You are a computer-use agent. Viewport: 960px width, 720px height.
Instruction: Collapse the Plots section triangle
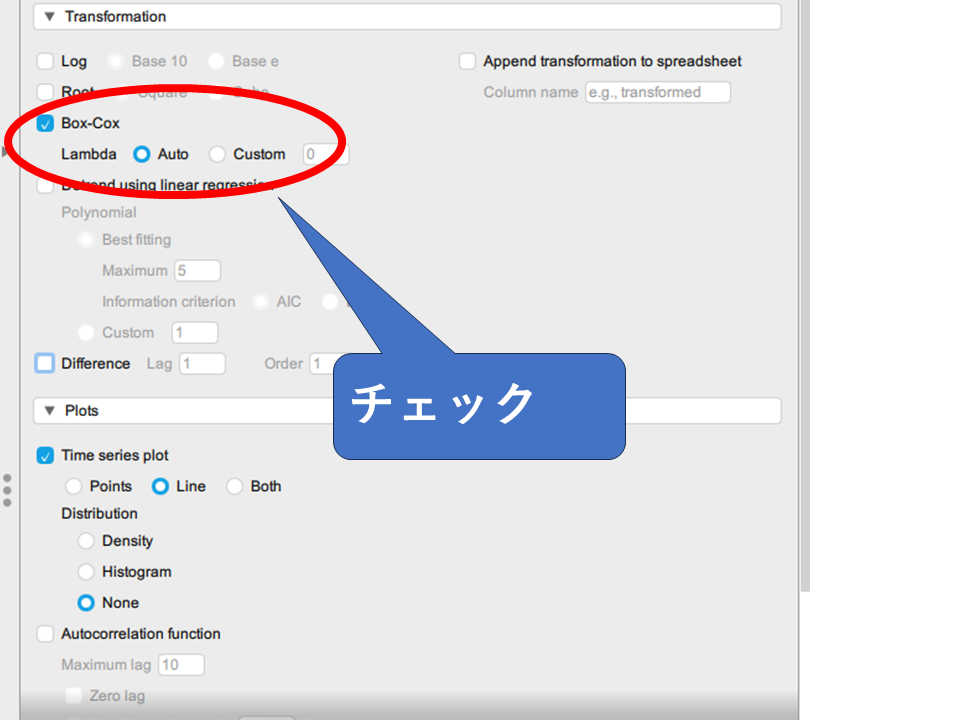[x=49, y=411]
